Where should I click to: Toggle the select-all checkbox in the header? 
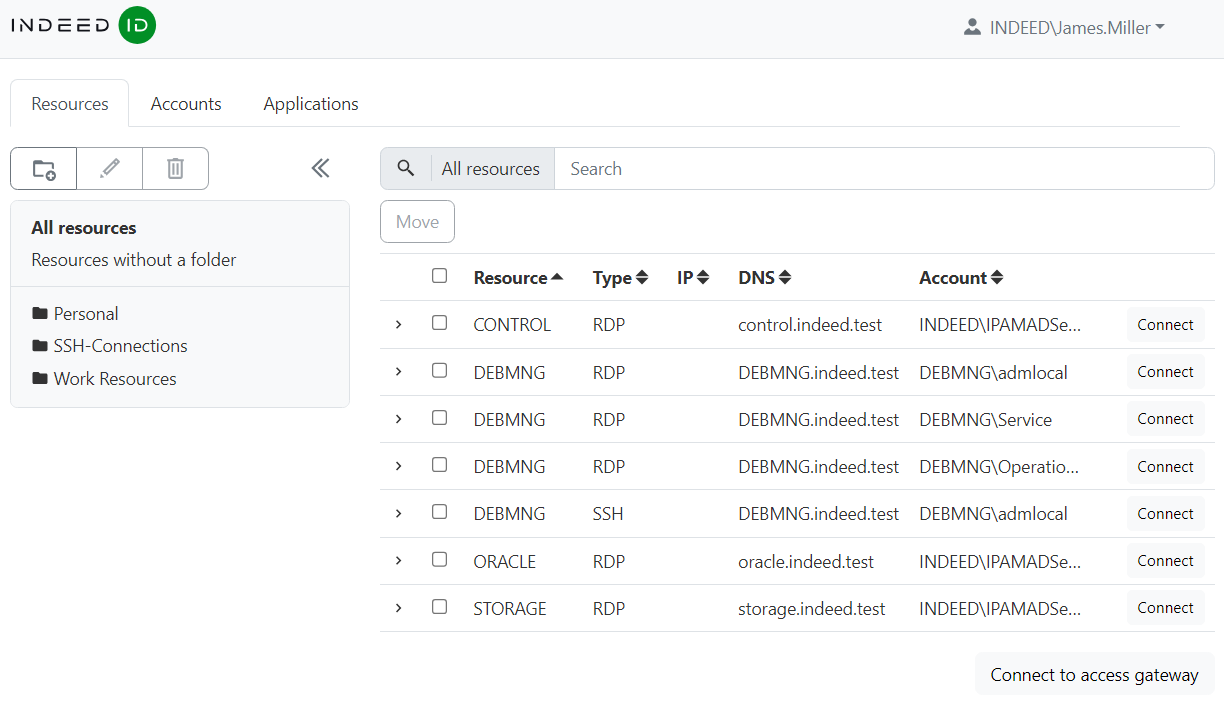coord(440,276)
